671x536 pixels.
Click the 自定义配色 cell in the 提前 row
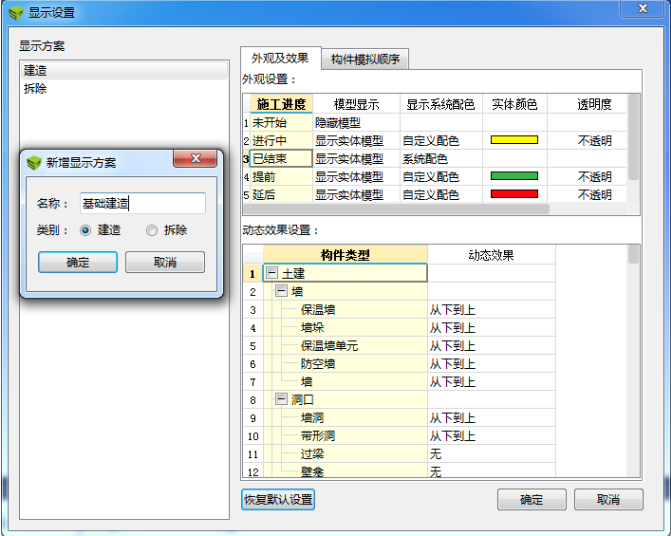pyautogui.click(x=441, y=177)
